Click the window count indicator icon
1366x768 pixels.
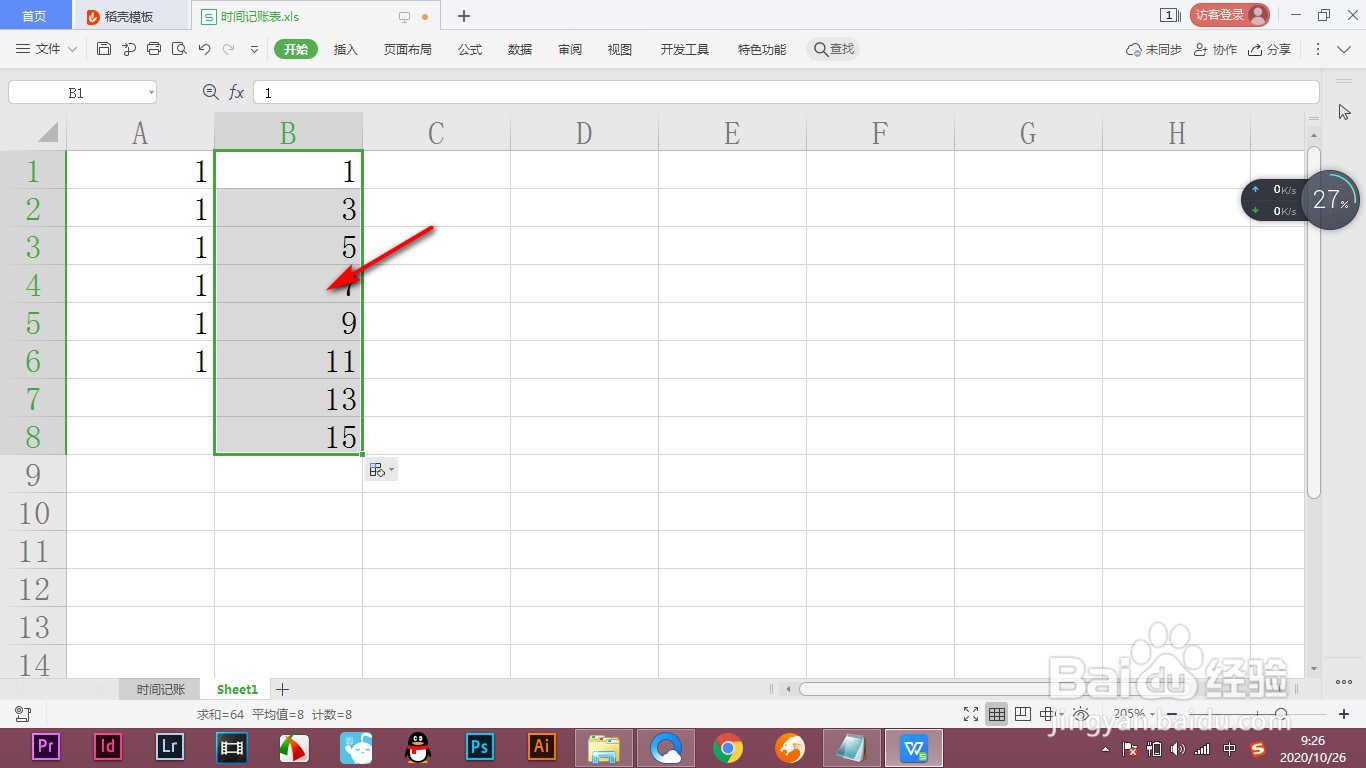pos(1169,15)
